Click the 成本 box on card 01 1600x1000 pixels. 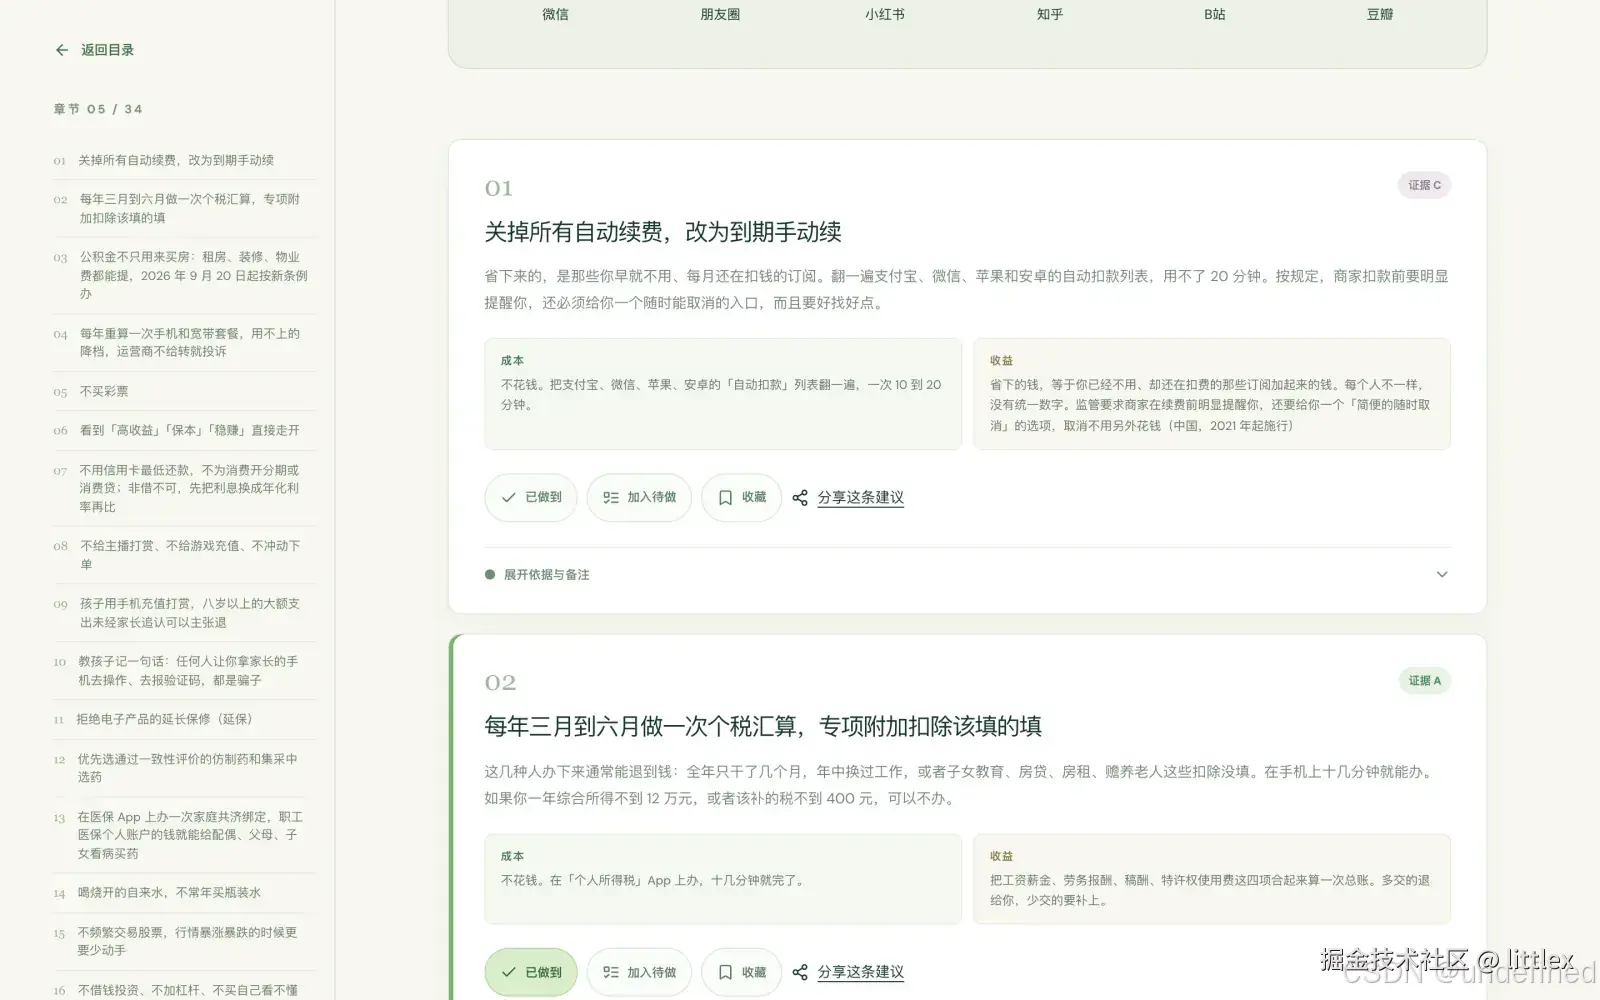[723, 394]
